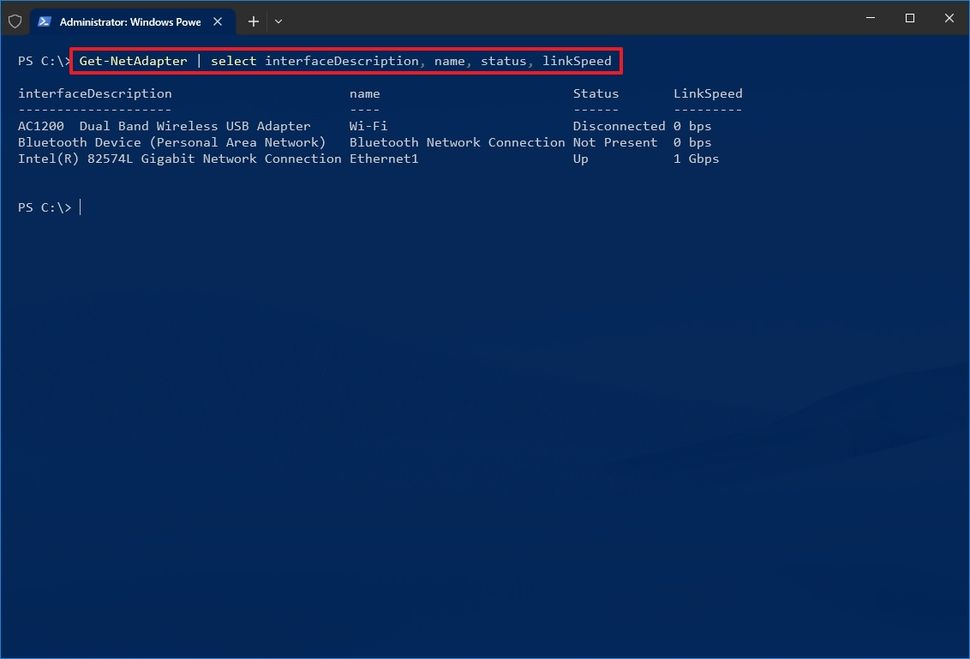Close the PowerShell tab using its X
970x659 pixels.
pyautogui.click(x=217, y=20)
